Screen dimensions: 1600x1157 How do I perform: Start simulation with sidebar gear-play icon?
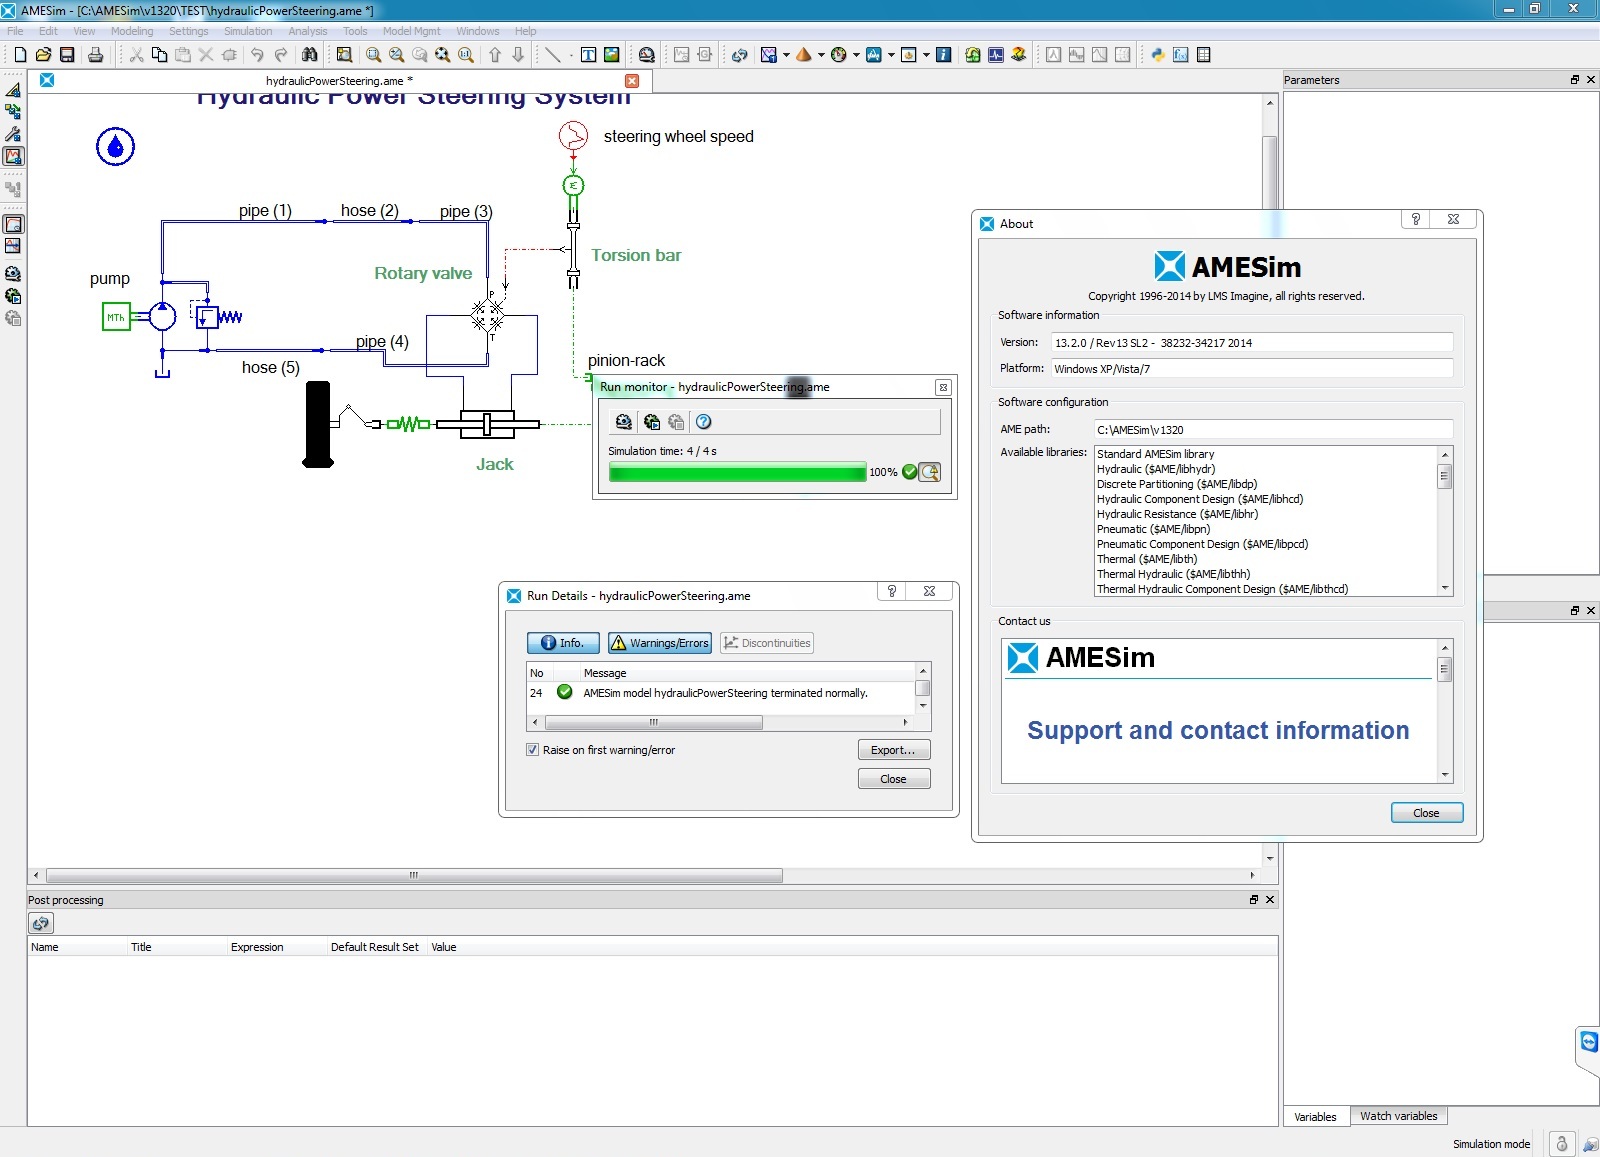[x=13, y=296]
